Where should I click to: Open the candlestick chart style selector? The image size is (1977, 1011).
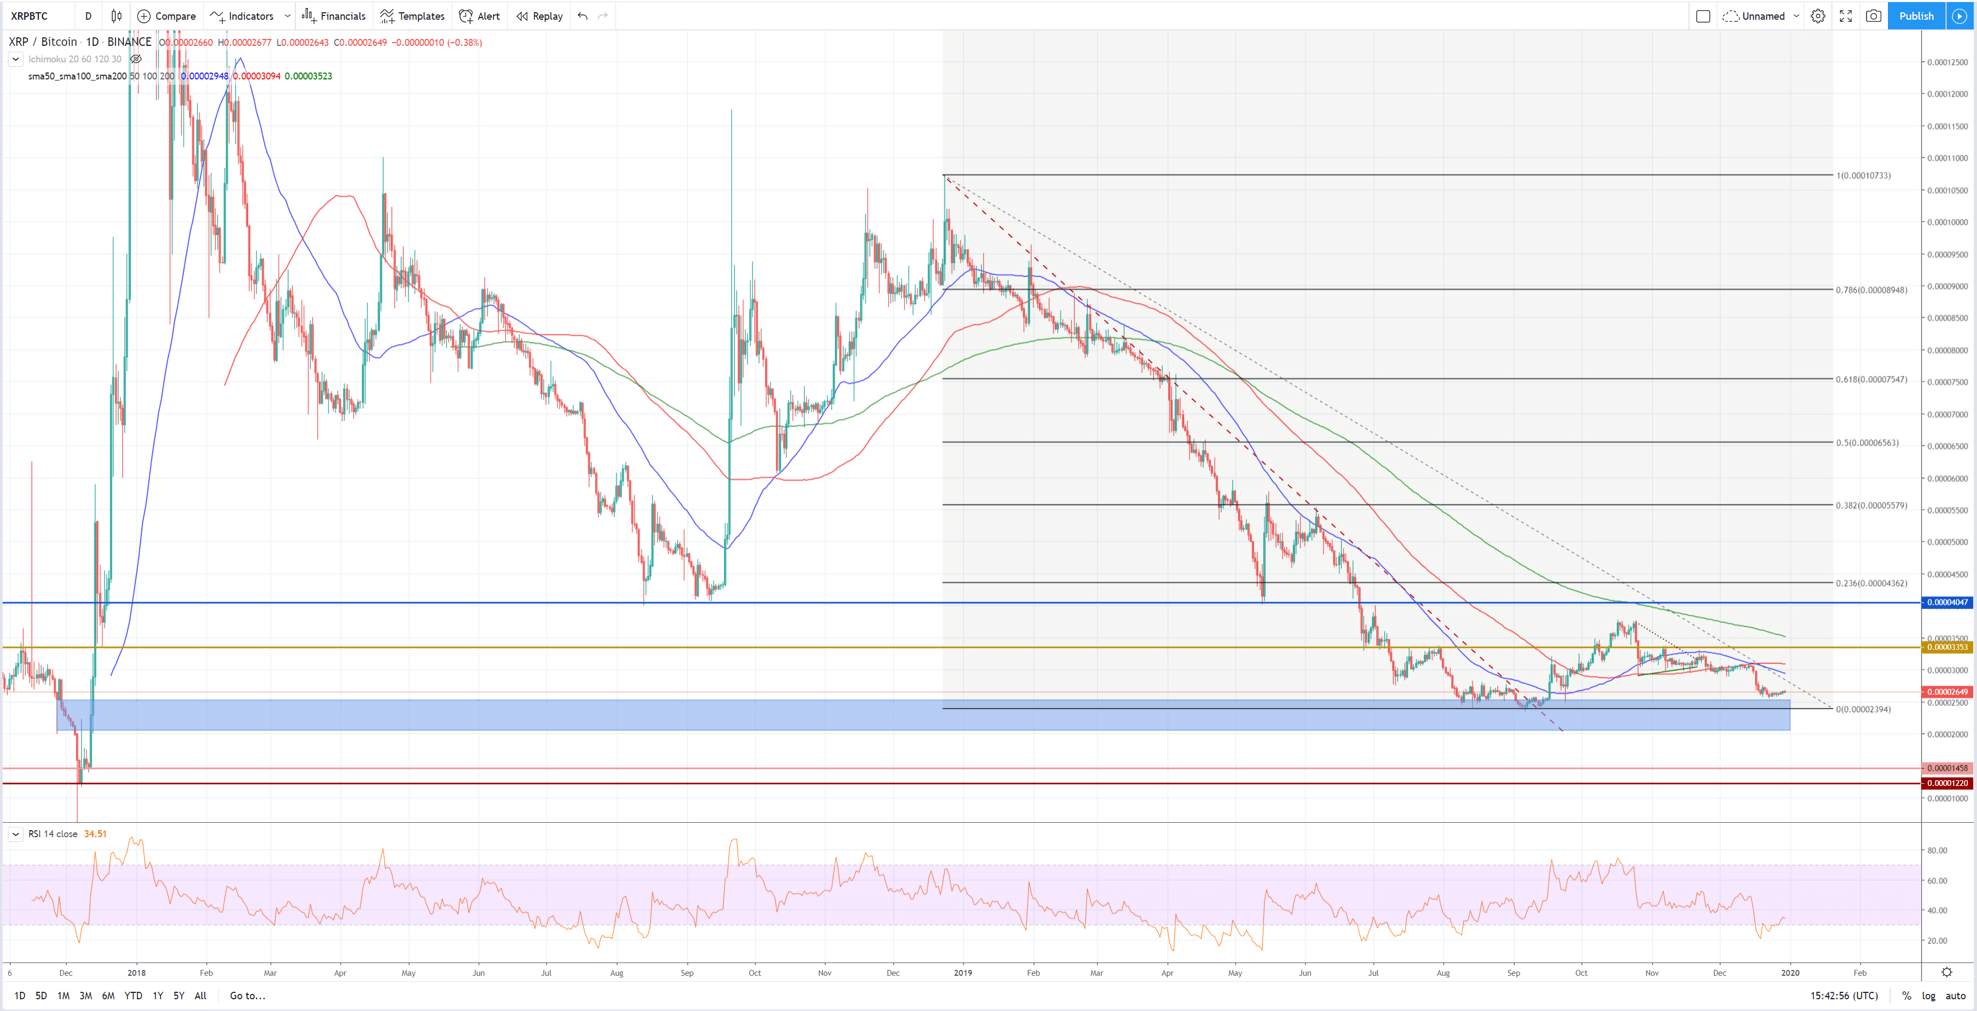click(x=116, y=16)
